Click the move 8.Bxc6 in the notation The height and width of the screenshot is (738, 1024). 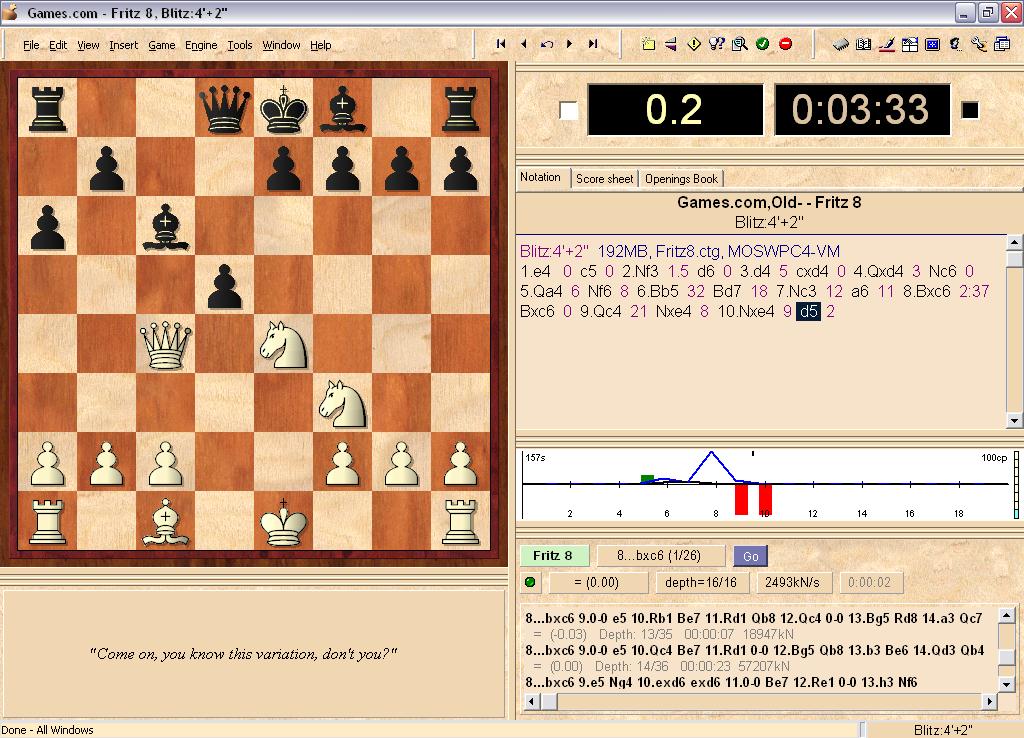click(x=927, y=291)
